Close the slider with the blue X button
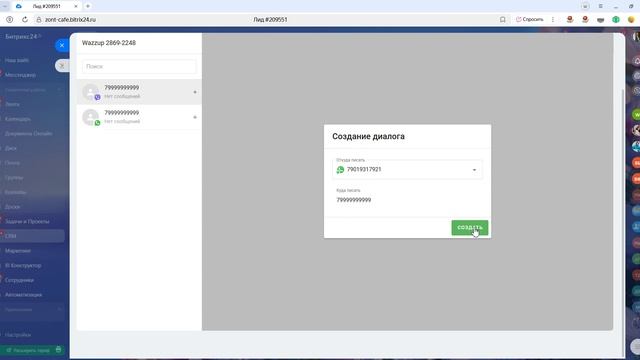The width and height of the screenshot is (640, 360). pos(62,45)
